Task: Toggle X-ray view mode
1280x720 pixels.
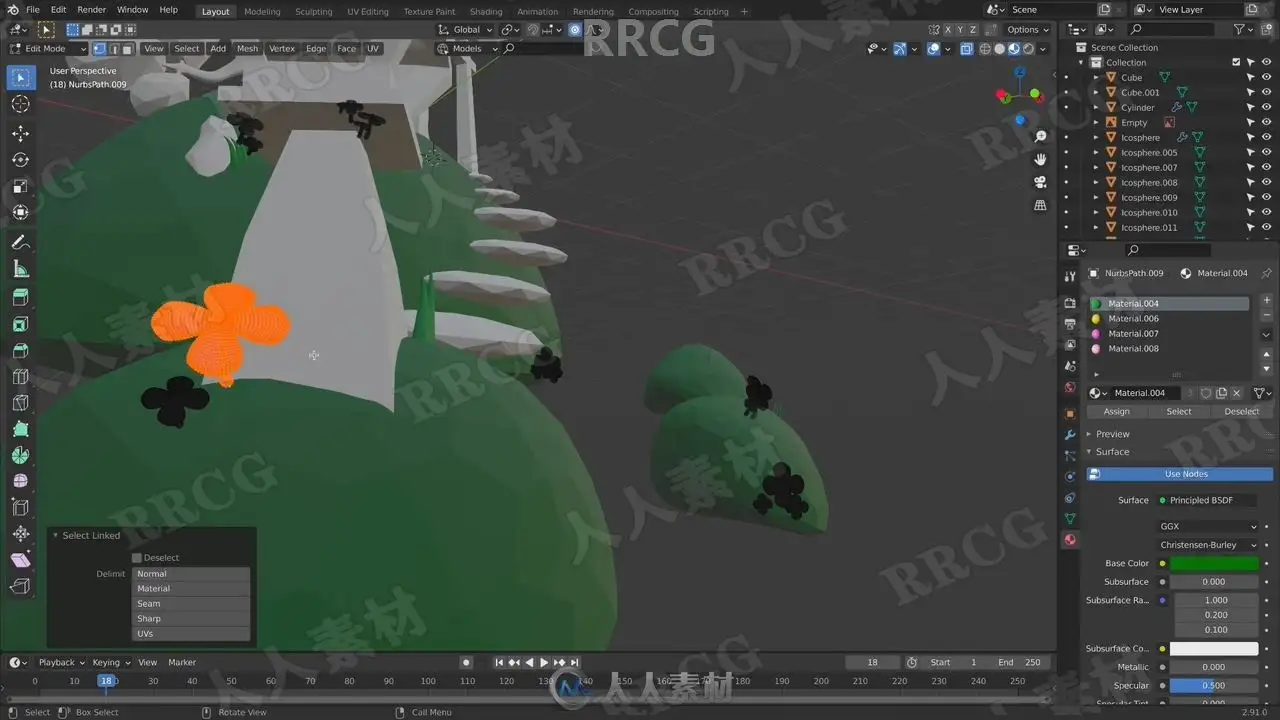Action: [966, 49]
